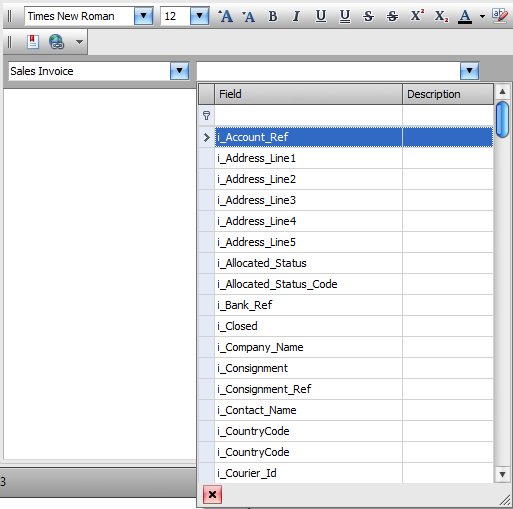Open the font size dropdown
The height and width of the screenshot is (509, 513).
point(199,16)
